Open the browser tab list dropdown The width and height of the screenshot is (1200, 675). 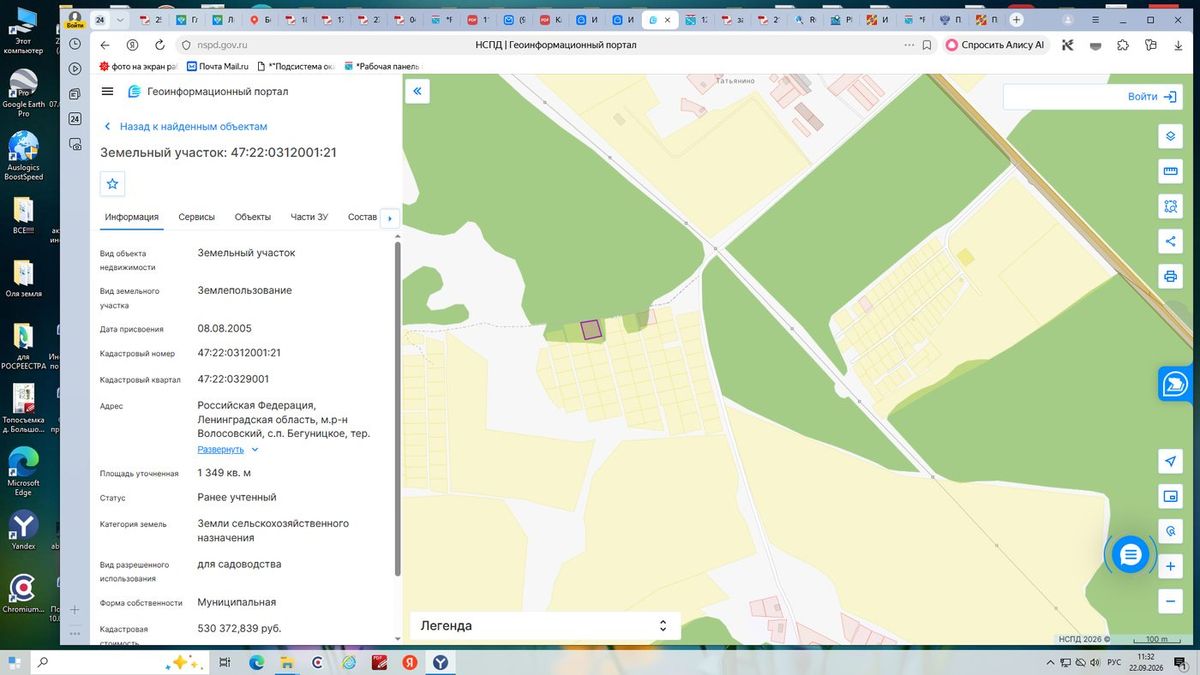121,20
